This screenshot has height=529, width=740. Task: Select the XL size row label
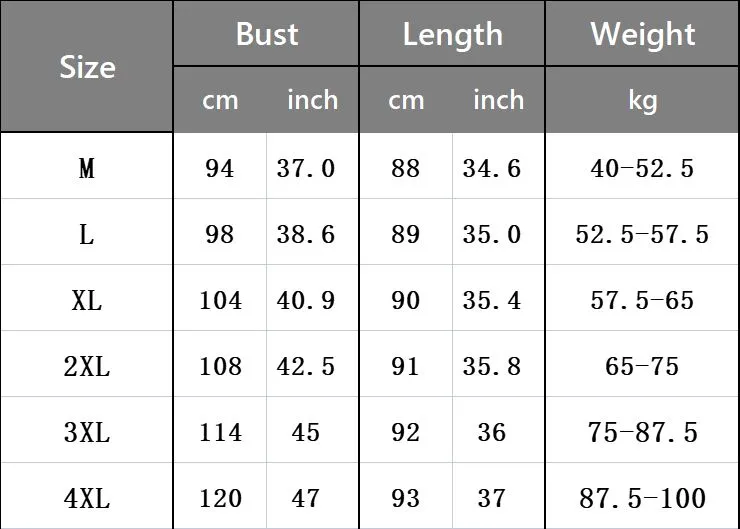[87, 300]
